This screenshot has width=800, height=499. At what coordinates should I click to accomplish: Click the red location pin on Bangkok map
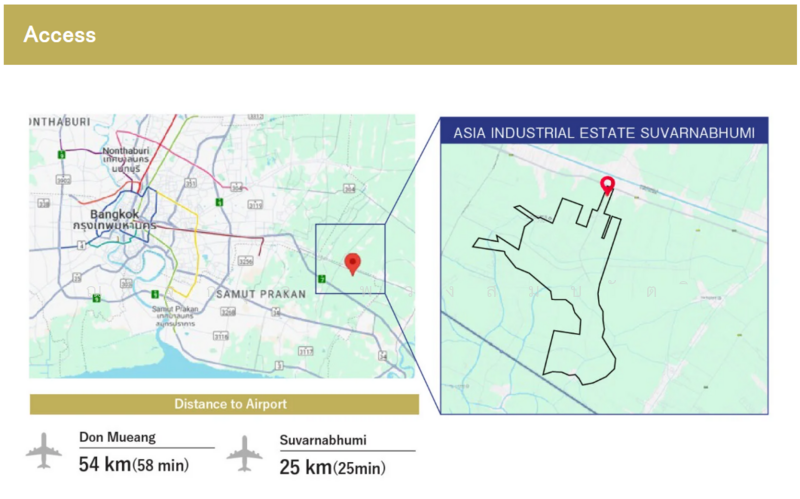point(351,263)
